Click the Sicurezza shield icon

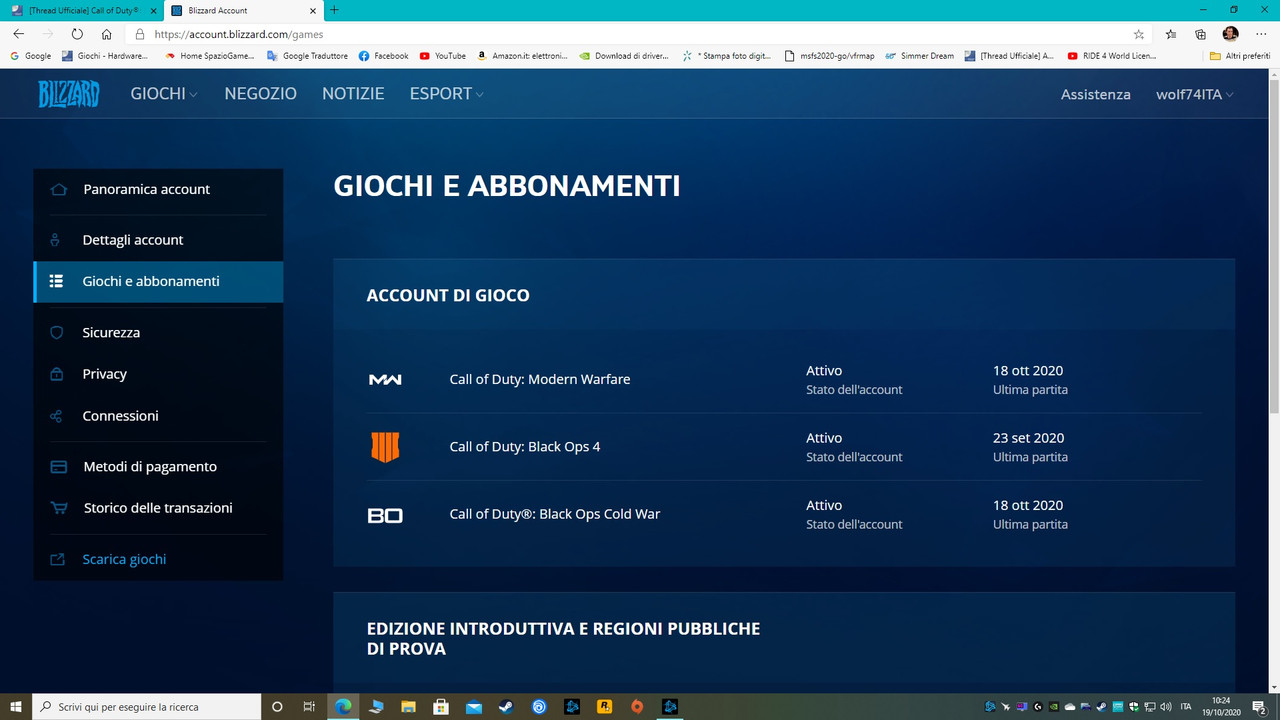click(57, 332)
